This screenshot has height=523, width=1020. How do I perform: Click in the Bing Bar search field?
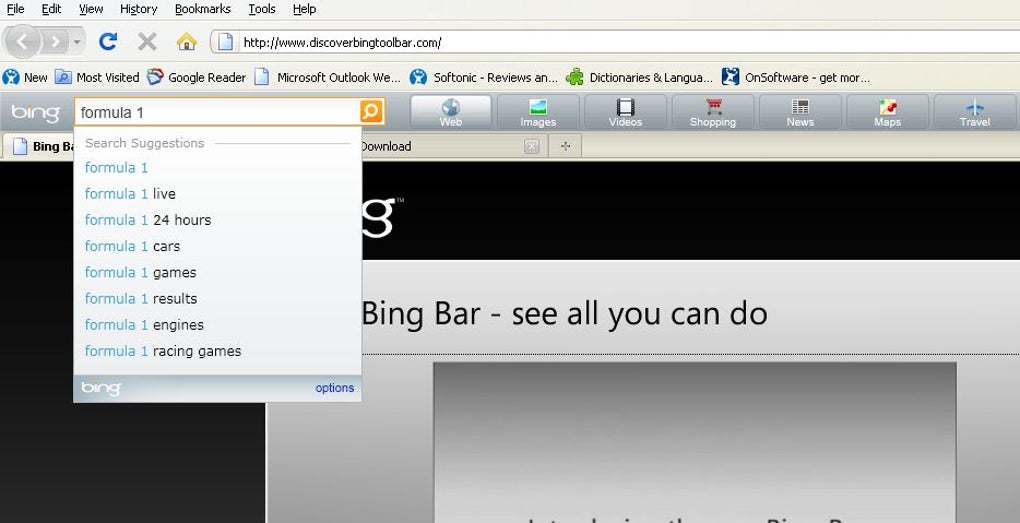tap(217, 113)
